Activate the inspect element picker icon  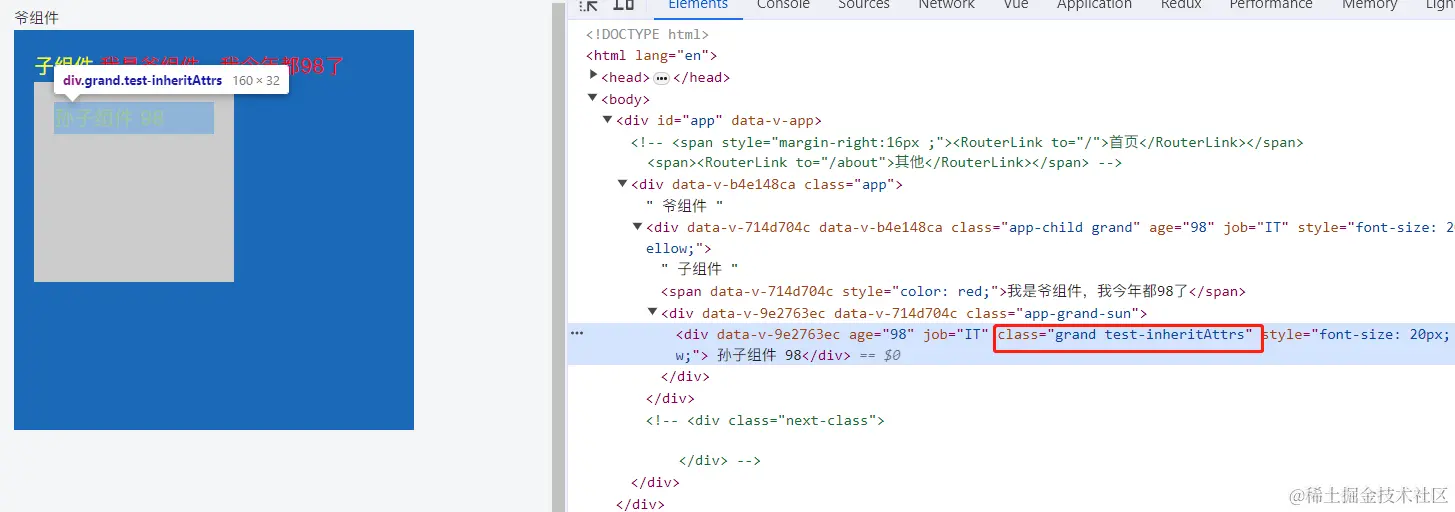(590, 5)
